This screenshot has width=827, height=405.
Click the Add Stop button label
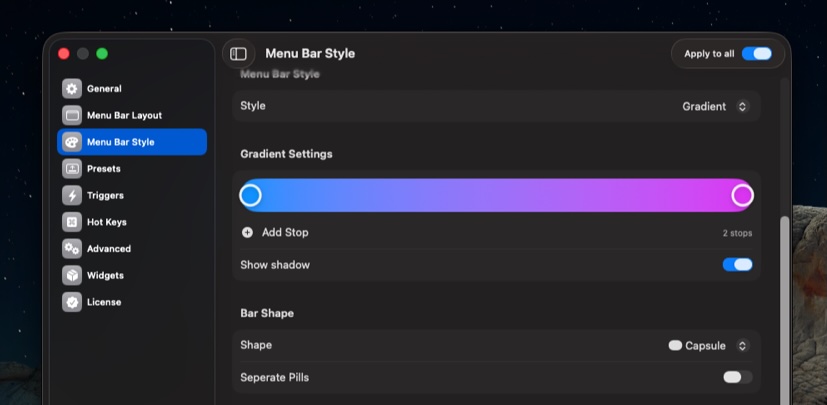click(285, 233)
